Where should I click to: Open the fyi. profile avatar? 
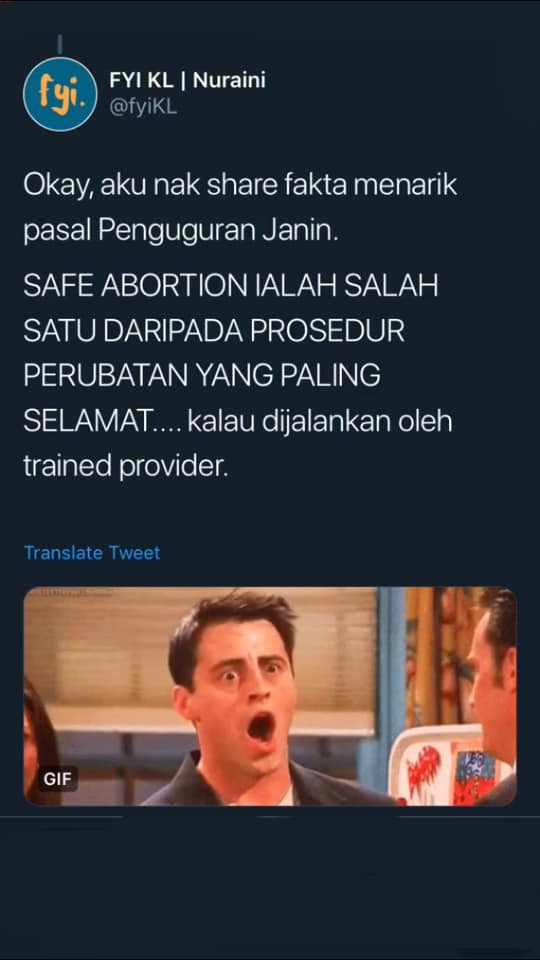60,94
